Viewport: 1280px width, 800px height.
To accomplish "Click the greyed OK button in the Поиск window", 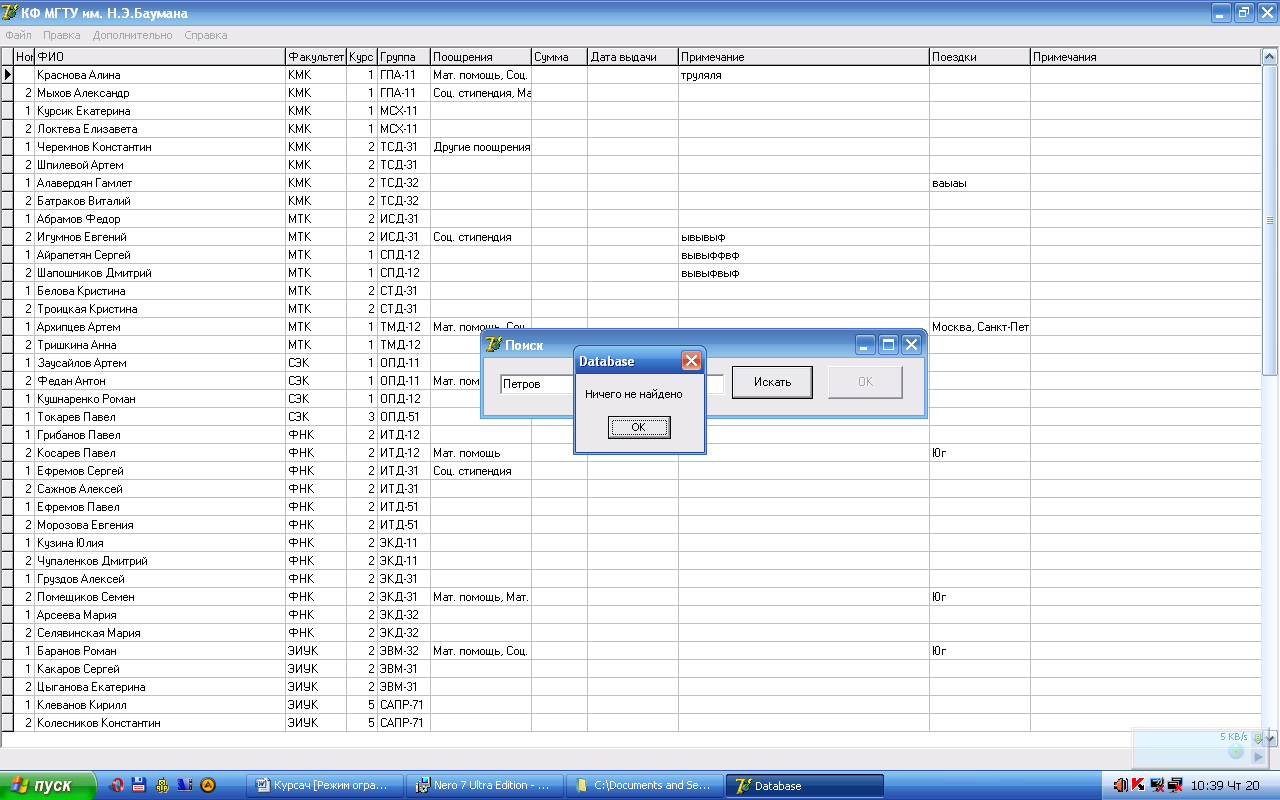I will pos(865,382).
